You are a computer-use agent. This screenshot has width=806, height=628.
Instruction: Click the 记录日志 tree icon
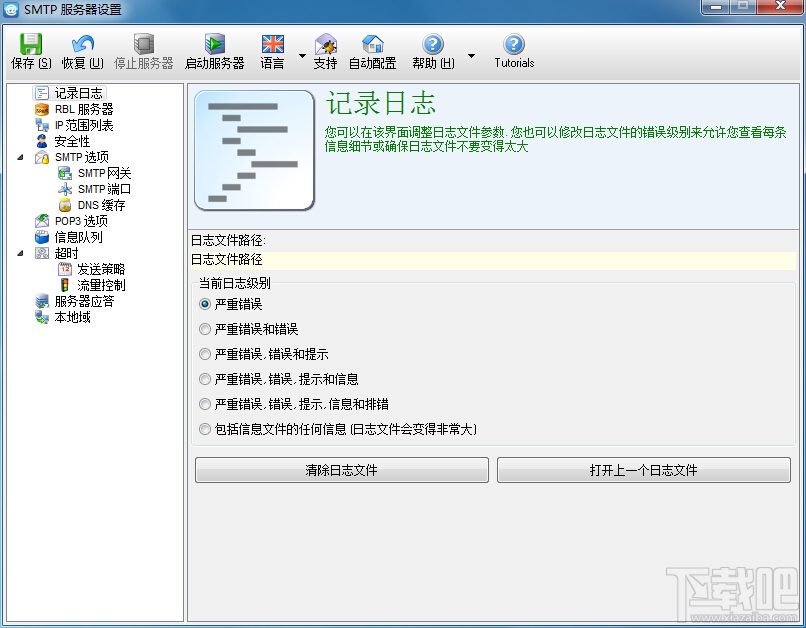pos(42,93)
